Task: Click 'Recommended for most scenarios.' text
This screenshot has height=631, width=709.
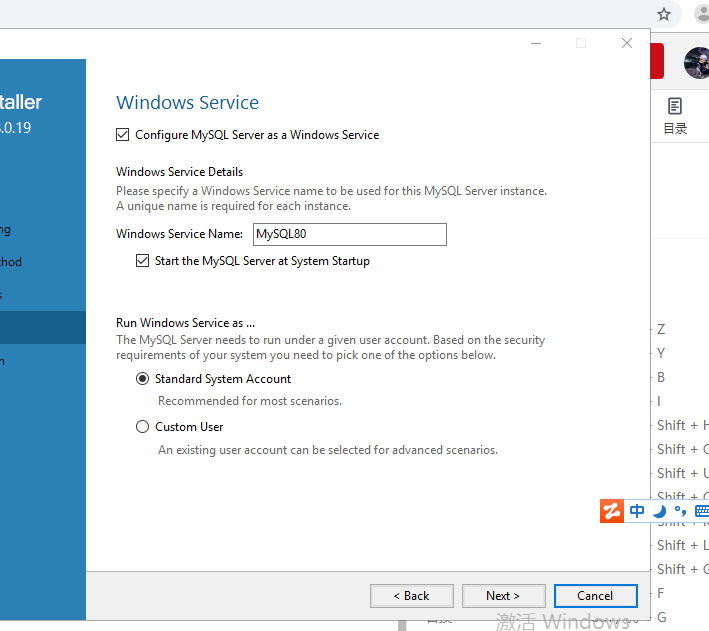Action: (250, 401)
